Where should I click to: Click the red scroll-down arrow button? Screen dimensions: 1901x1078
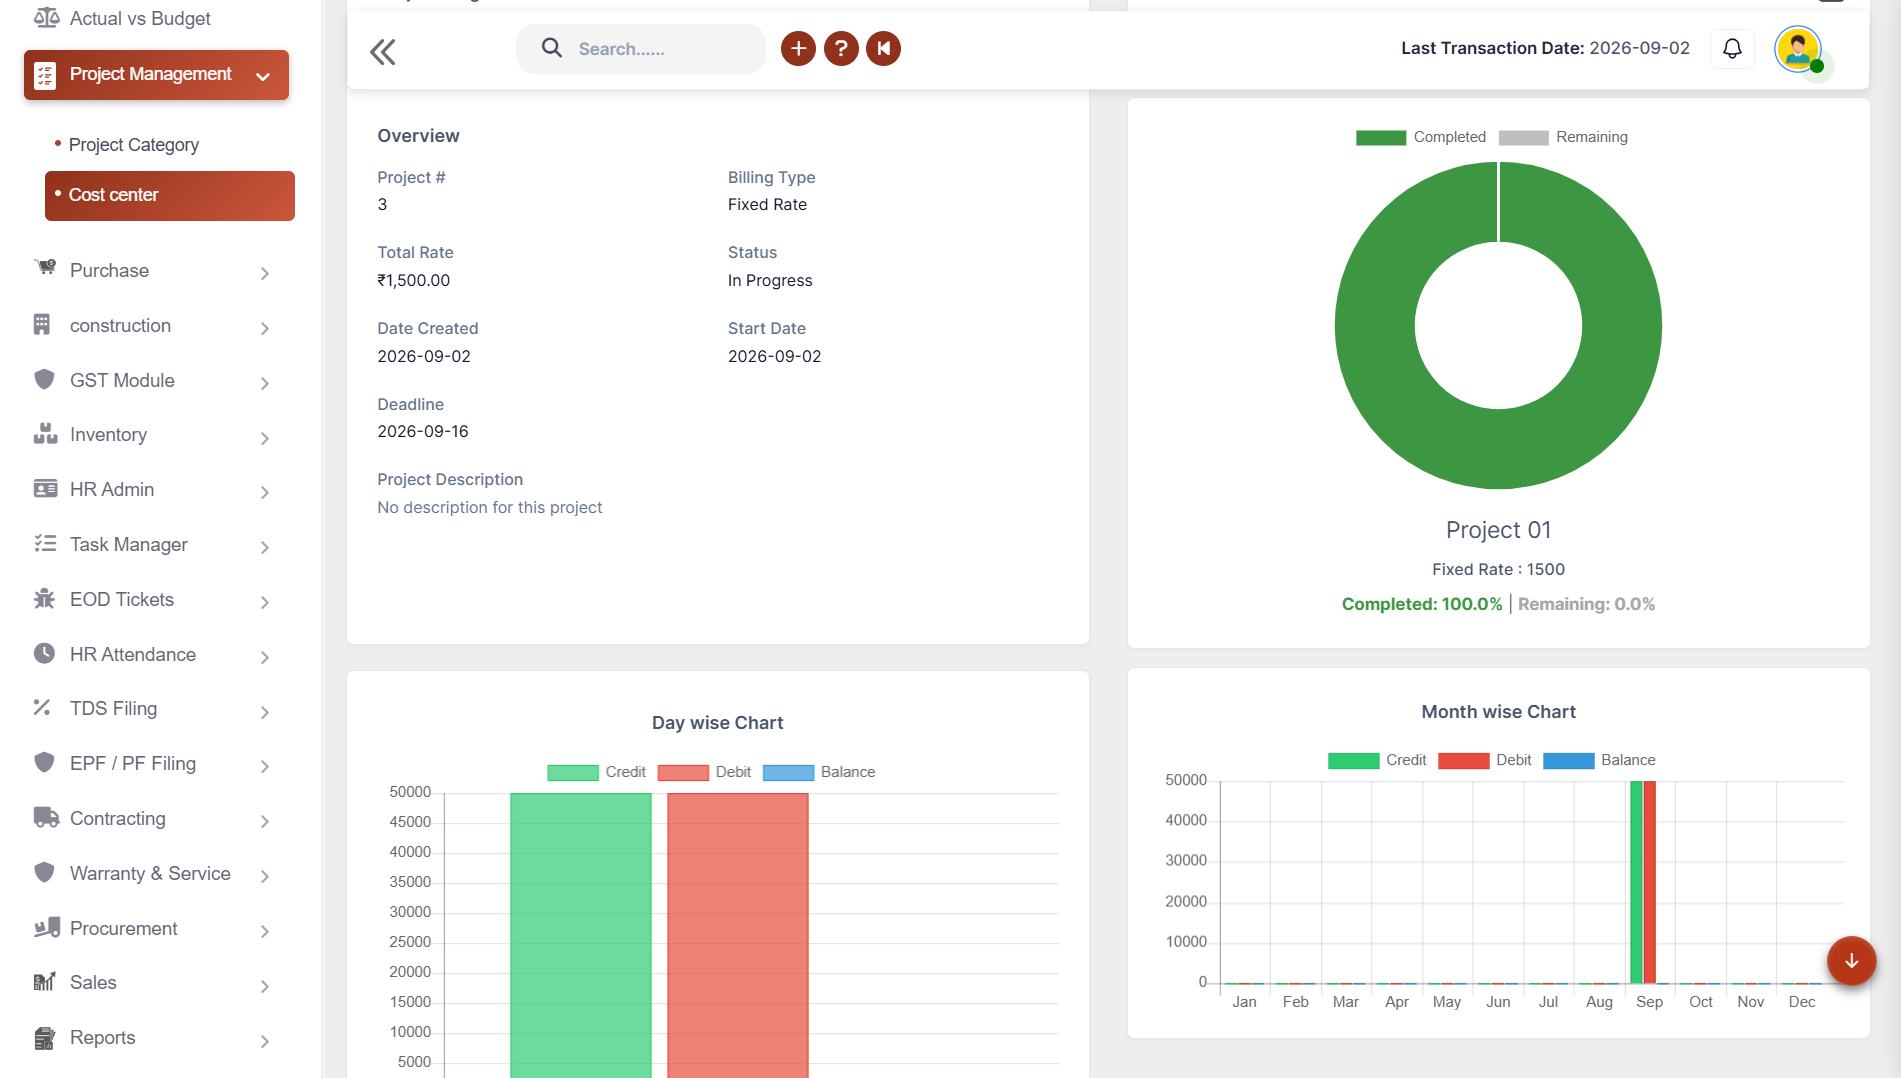(1851, 960)
